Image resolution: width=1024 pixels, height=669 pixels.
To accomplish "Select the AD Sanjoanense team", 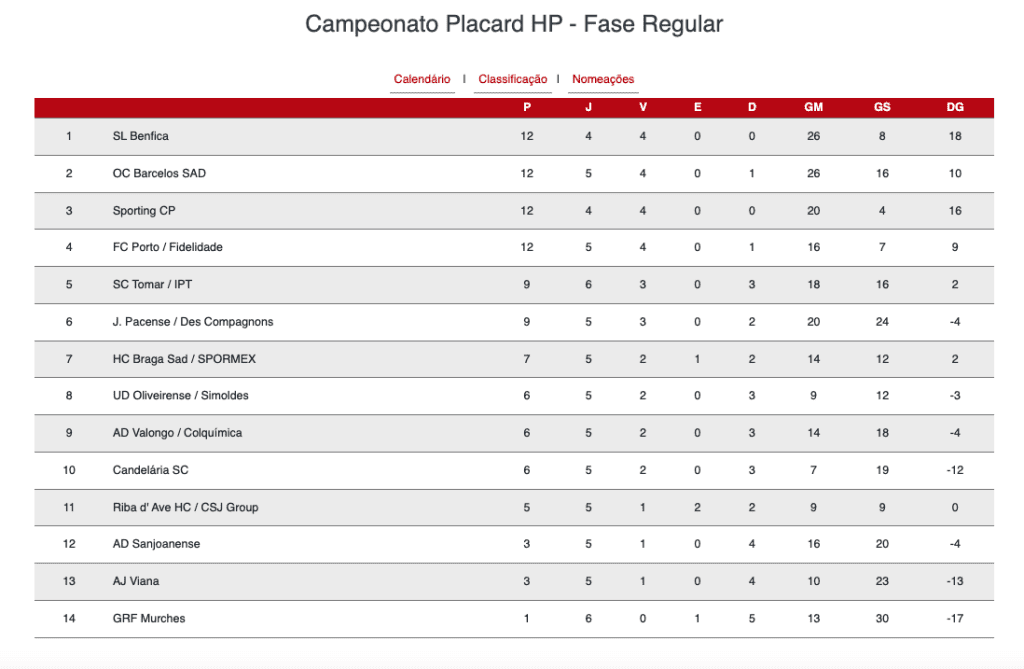I will click(x=156, y=544).
